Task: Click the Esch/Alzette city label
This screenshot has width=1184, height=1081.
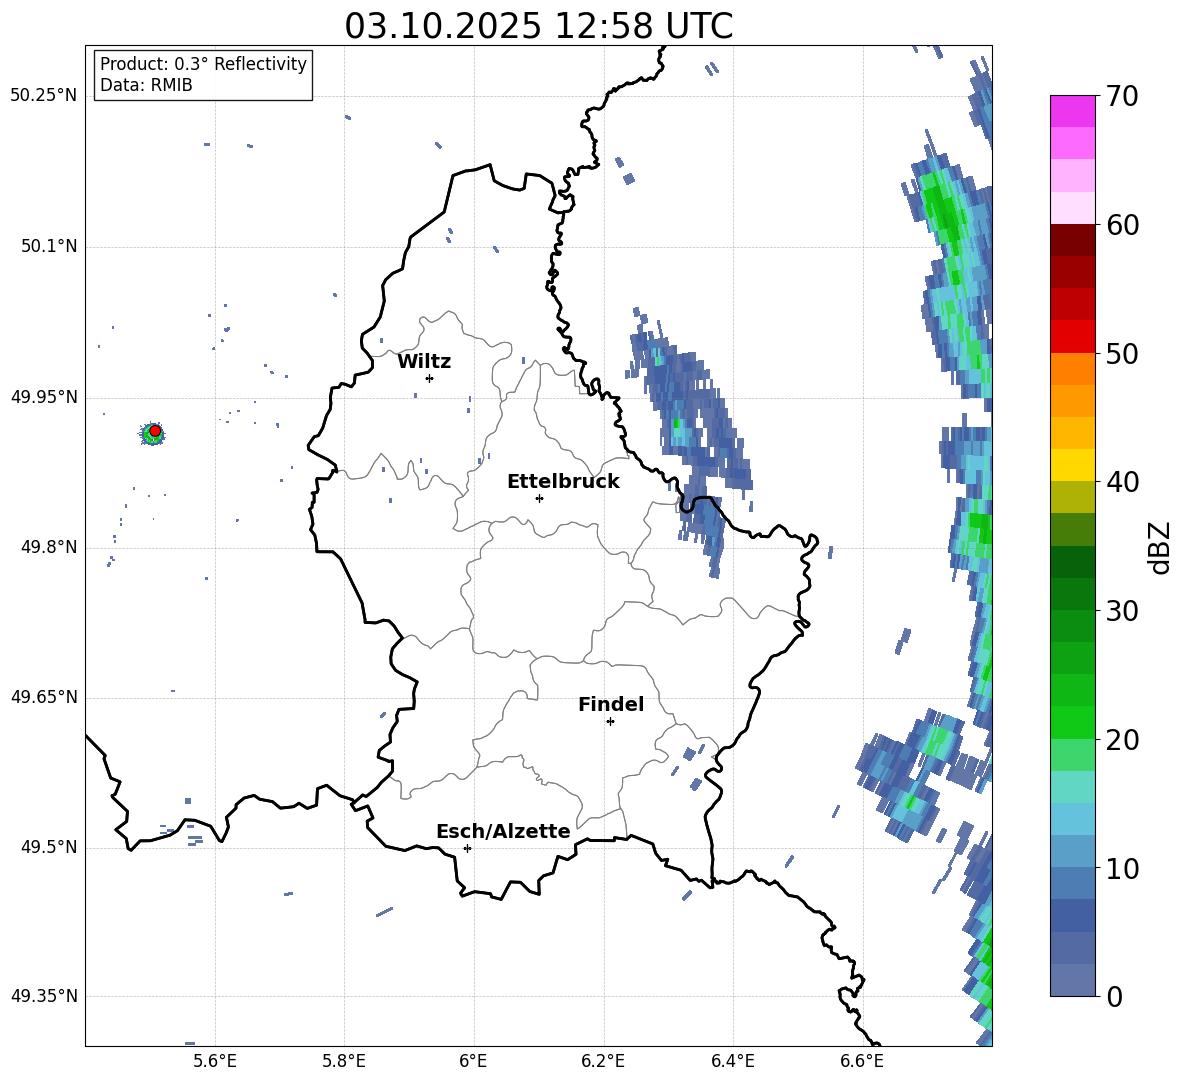Action: [x=503, y=831]
